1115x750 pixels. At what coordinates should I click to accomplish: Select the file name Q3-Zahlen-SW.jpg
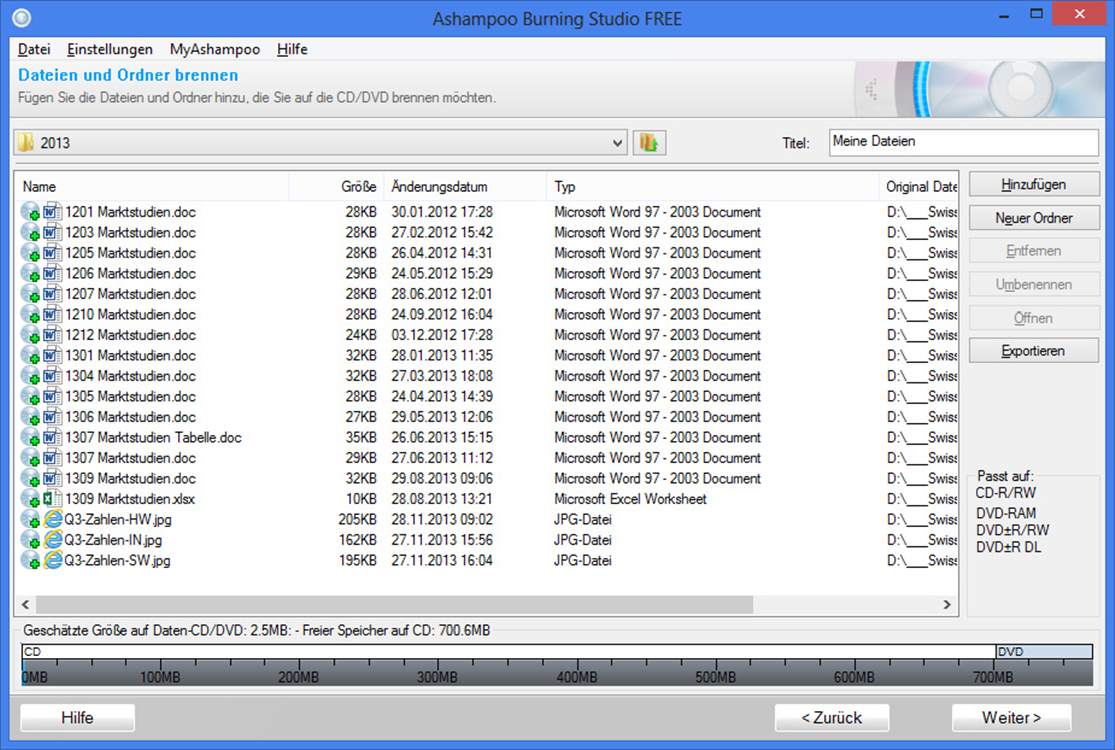pos(117,561)
